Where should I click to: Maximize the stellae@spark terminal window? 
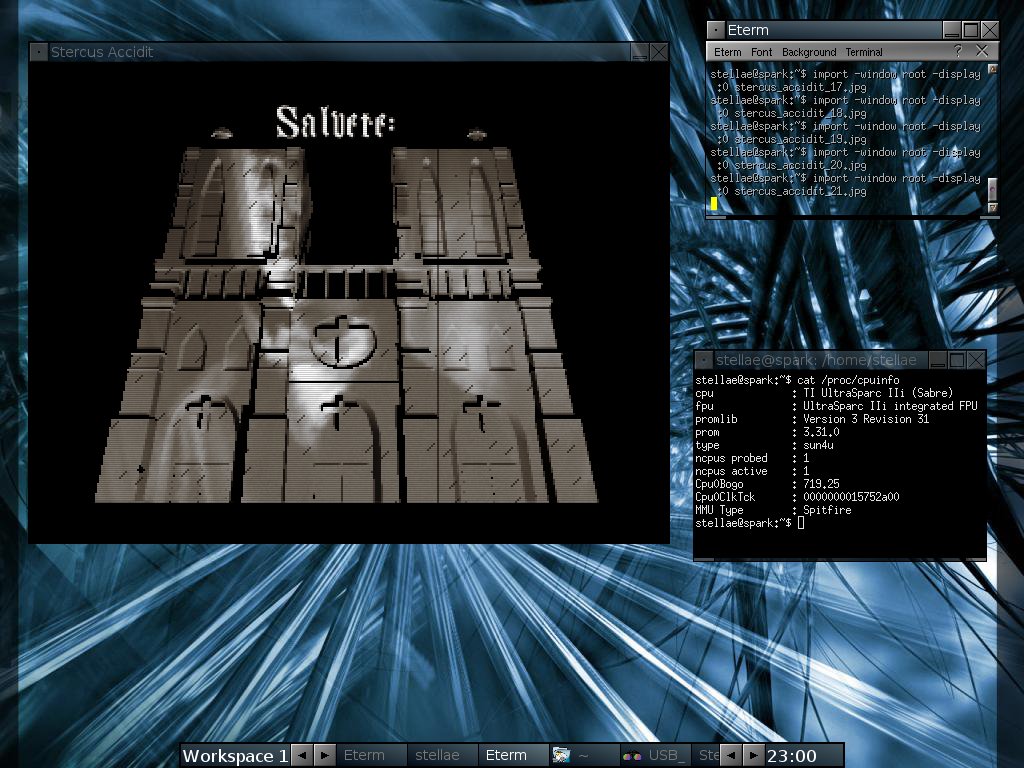[957, 360]
